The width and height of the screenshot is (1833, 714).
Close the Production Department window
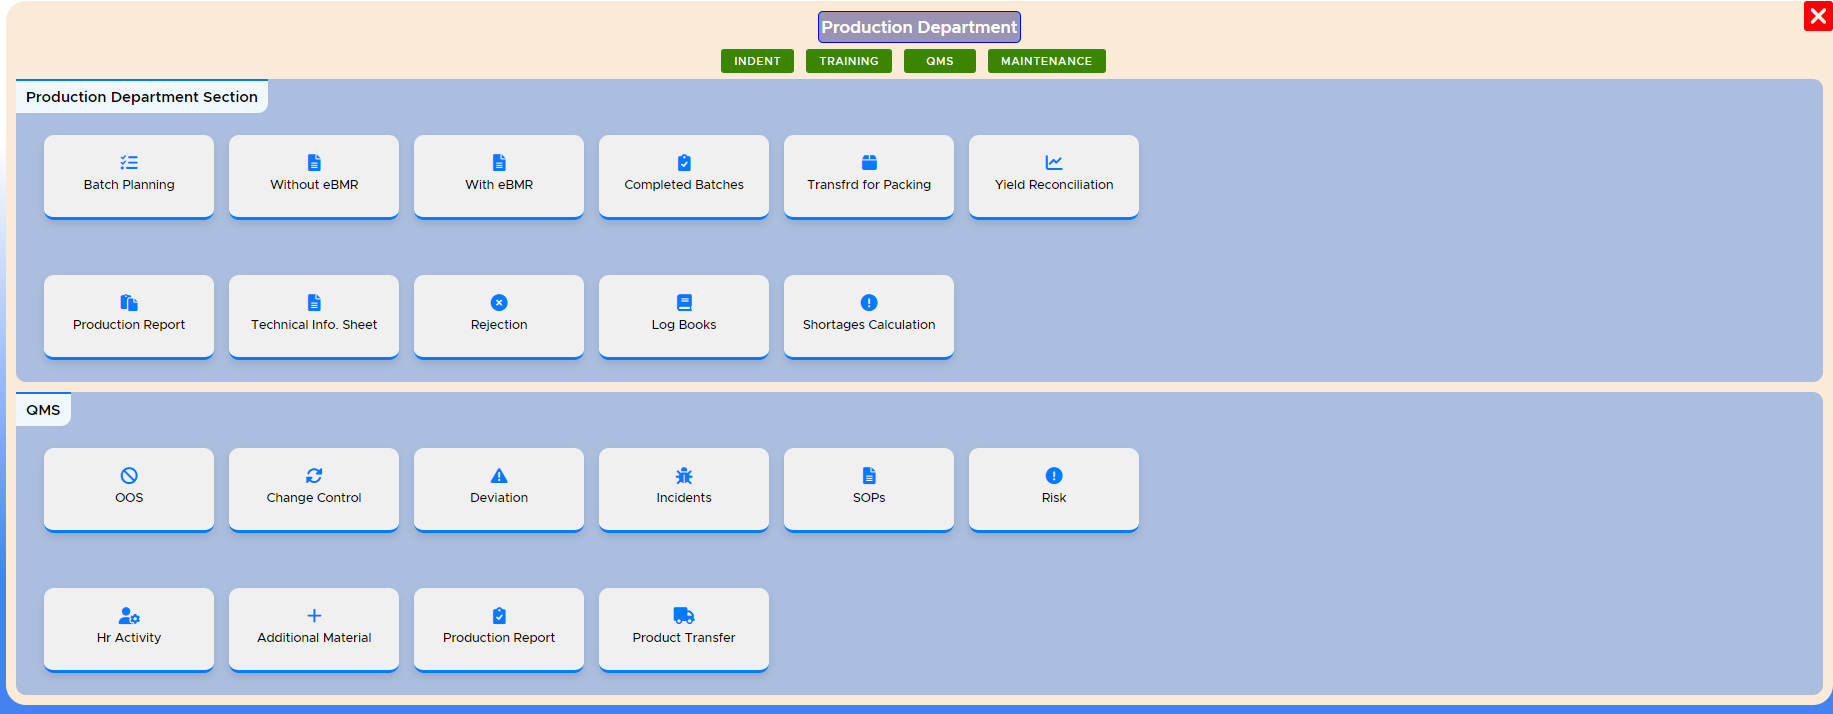point(1817,16)
